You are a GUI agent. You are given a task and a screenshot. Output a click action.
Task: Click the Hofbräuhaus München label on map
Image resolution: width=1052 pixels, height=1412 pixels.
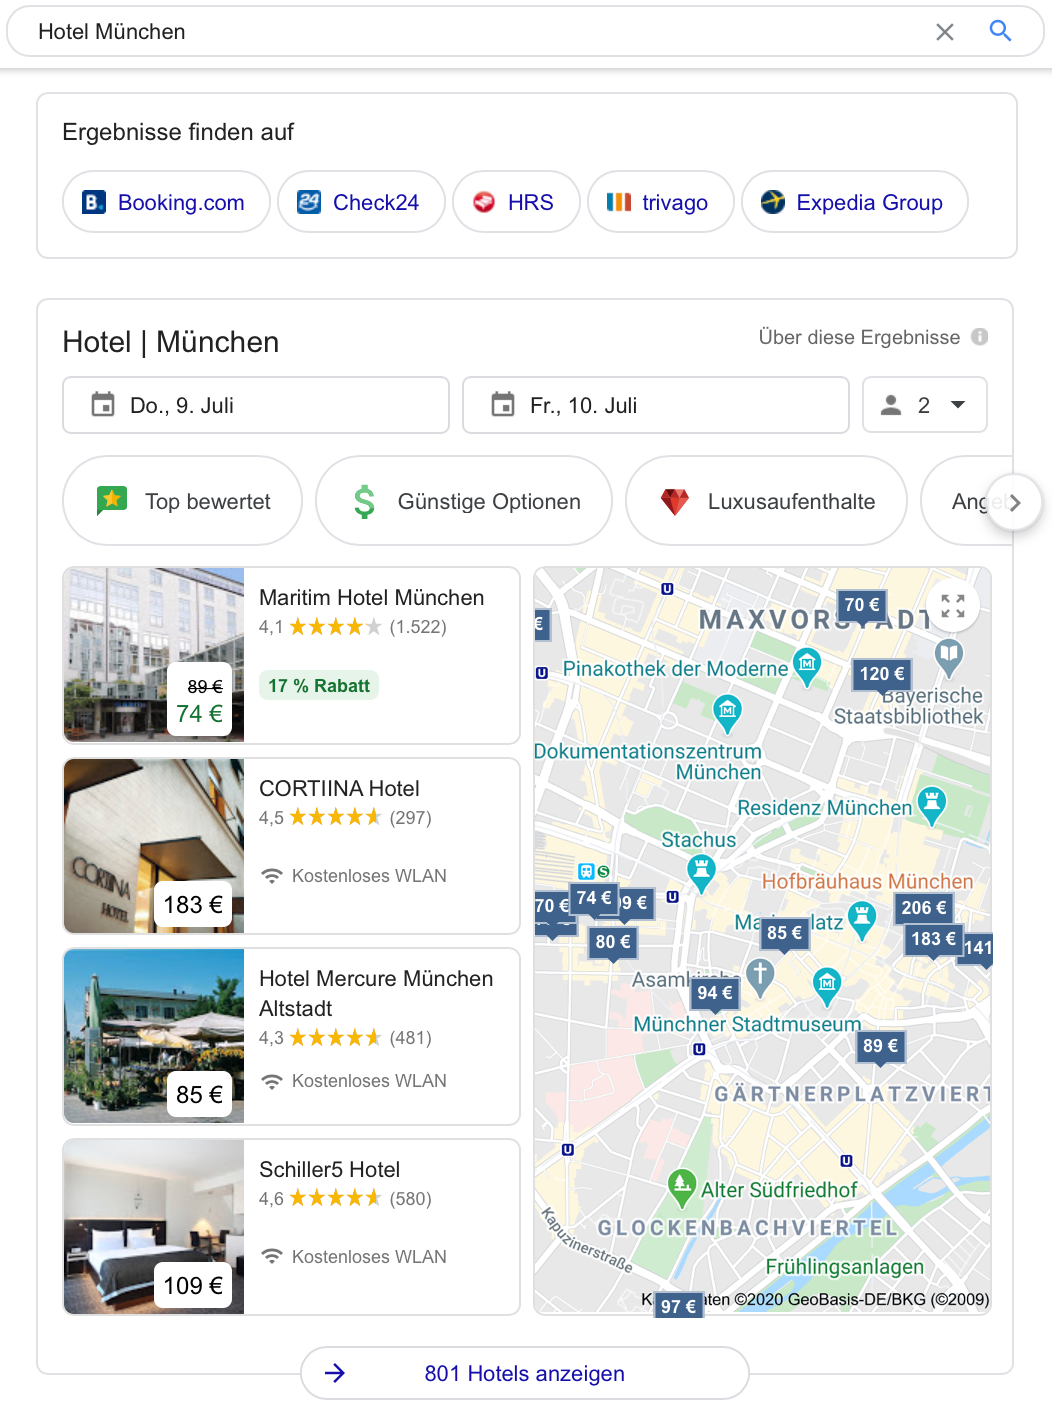867,882
